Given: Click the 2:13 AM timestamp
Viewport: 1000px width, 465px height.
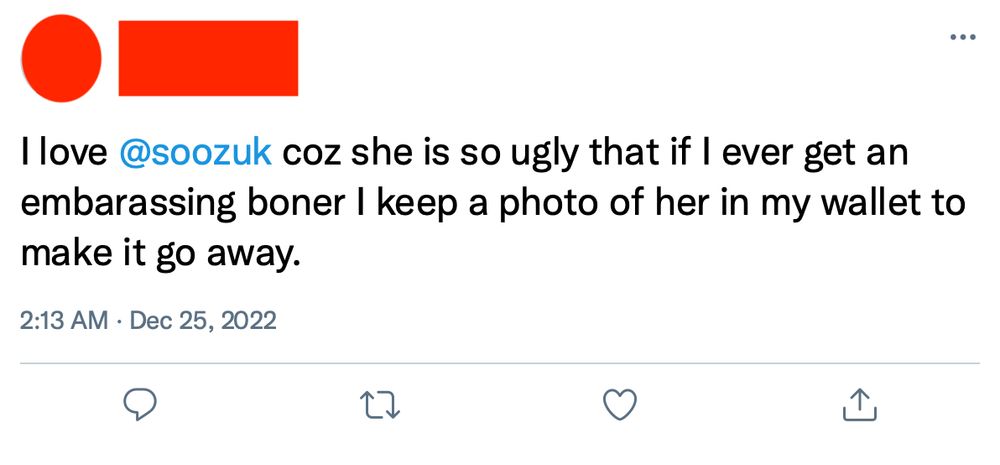Looking at the screenshot, I should tap(64, 320).
